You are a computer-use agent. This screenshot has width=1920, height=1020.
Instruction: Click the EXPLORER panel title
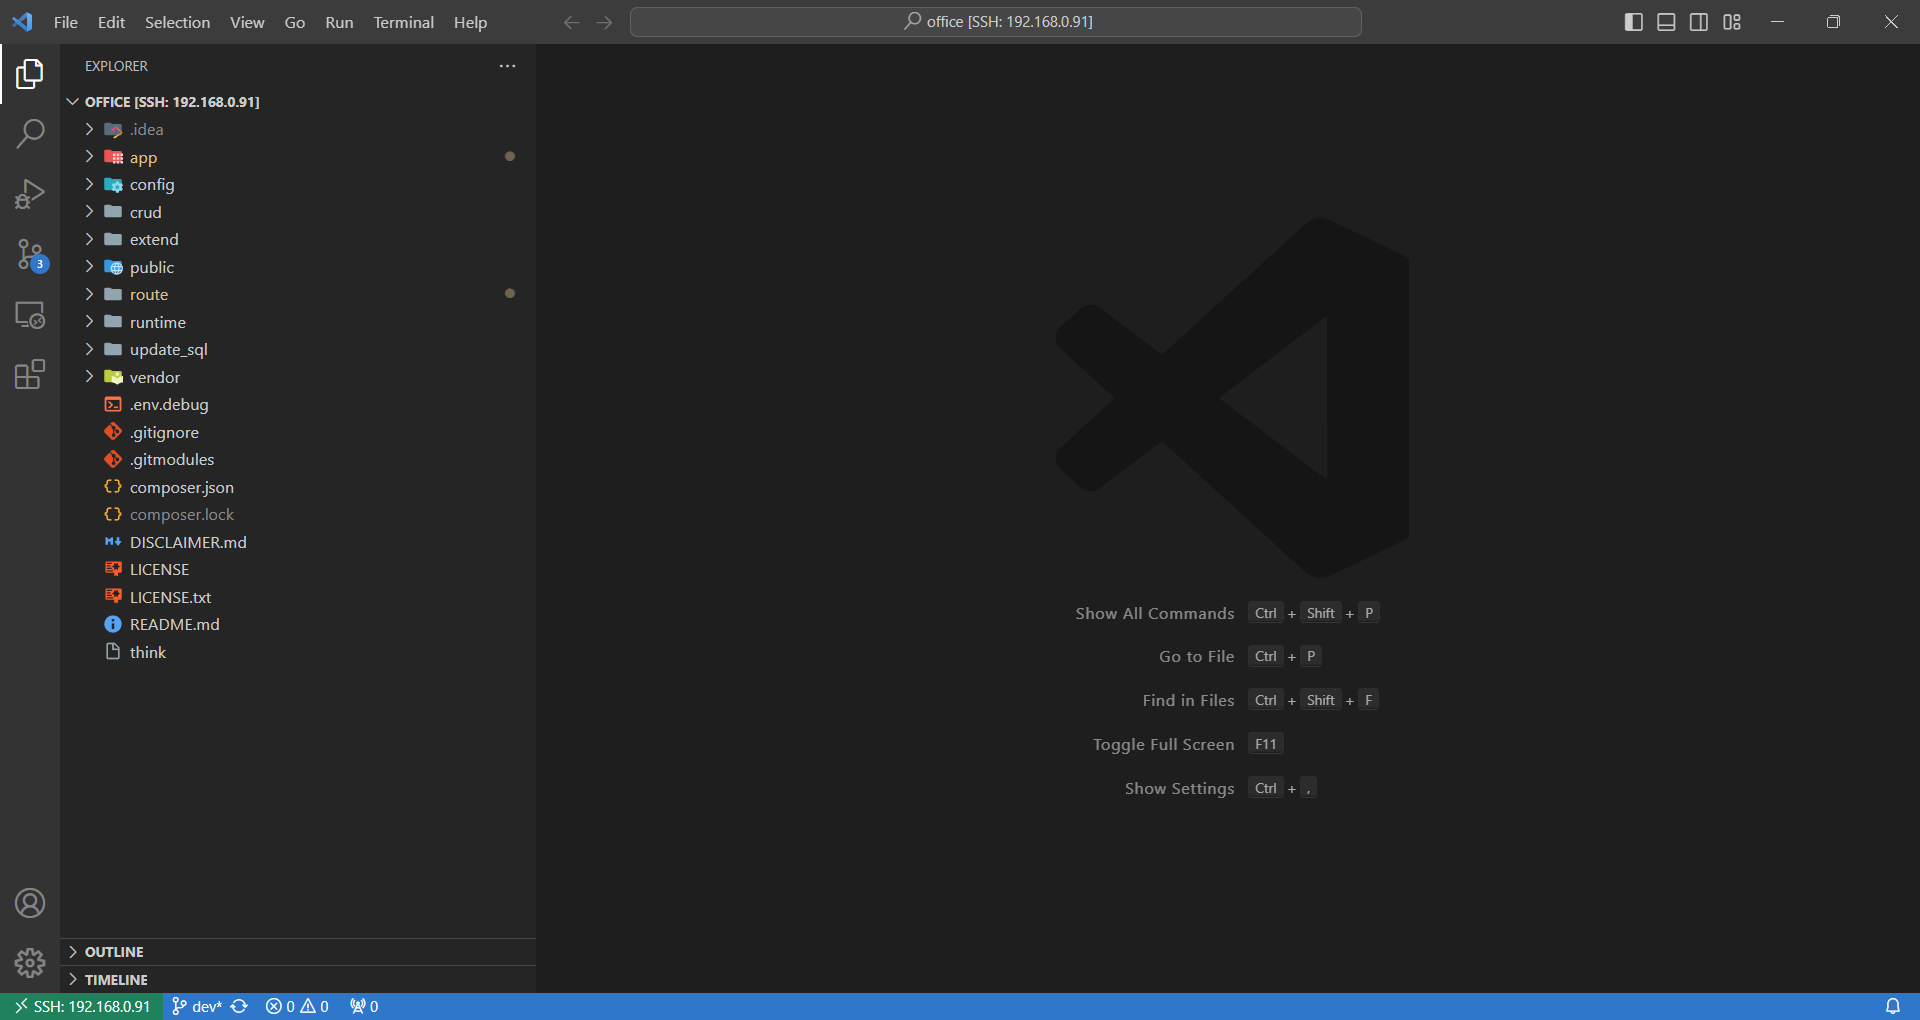tap(116, 66)
